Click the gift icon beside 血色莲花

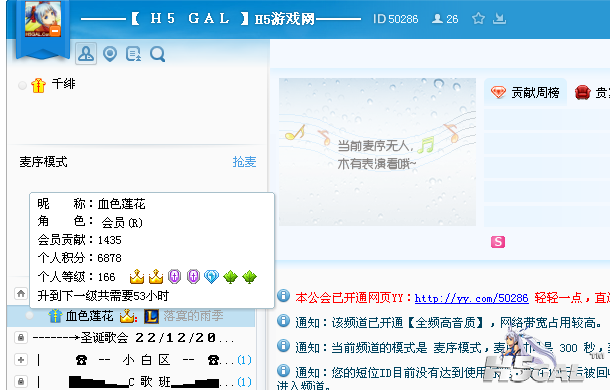click(x=55, y=316)
